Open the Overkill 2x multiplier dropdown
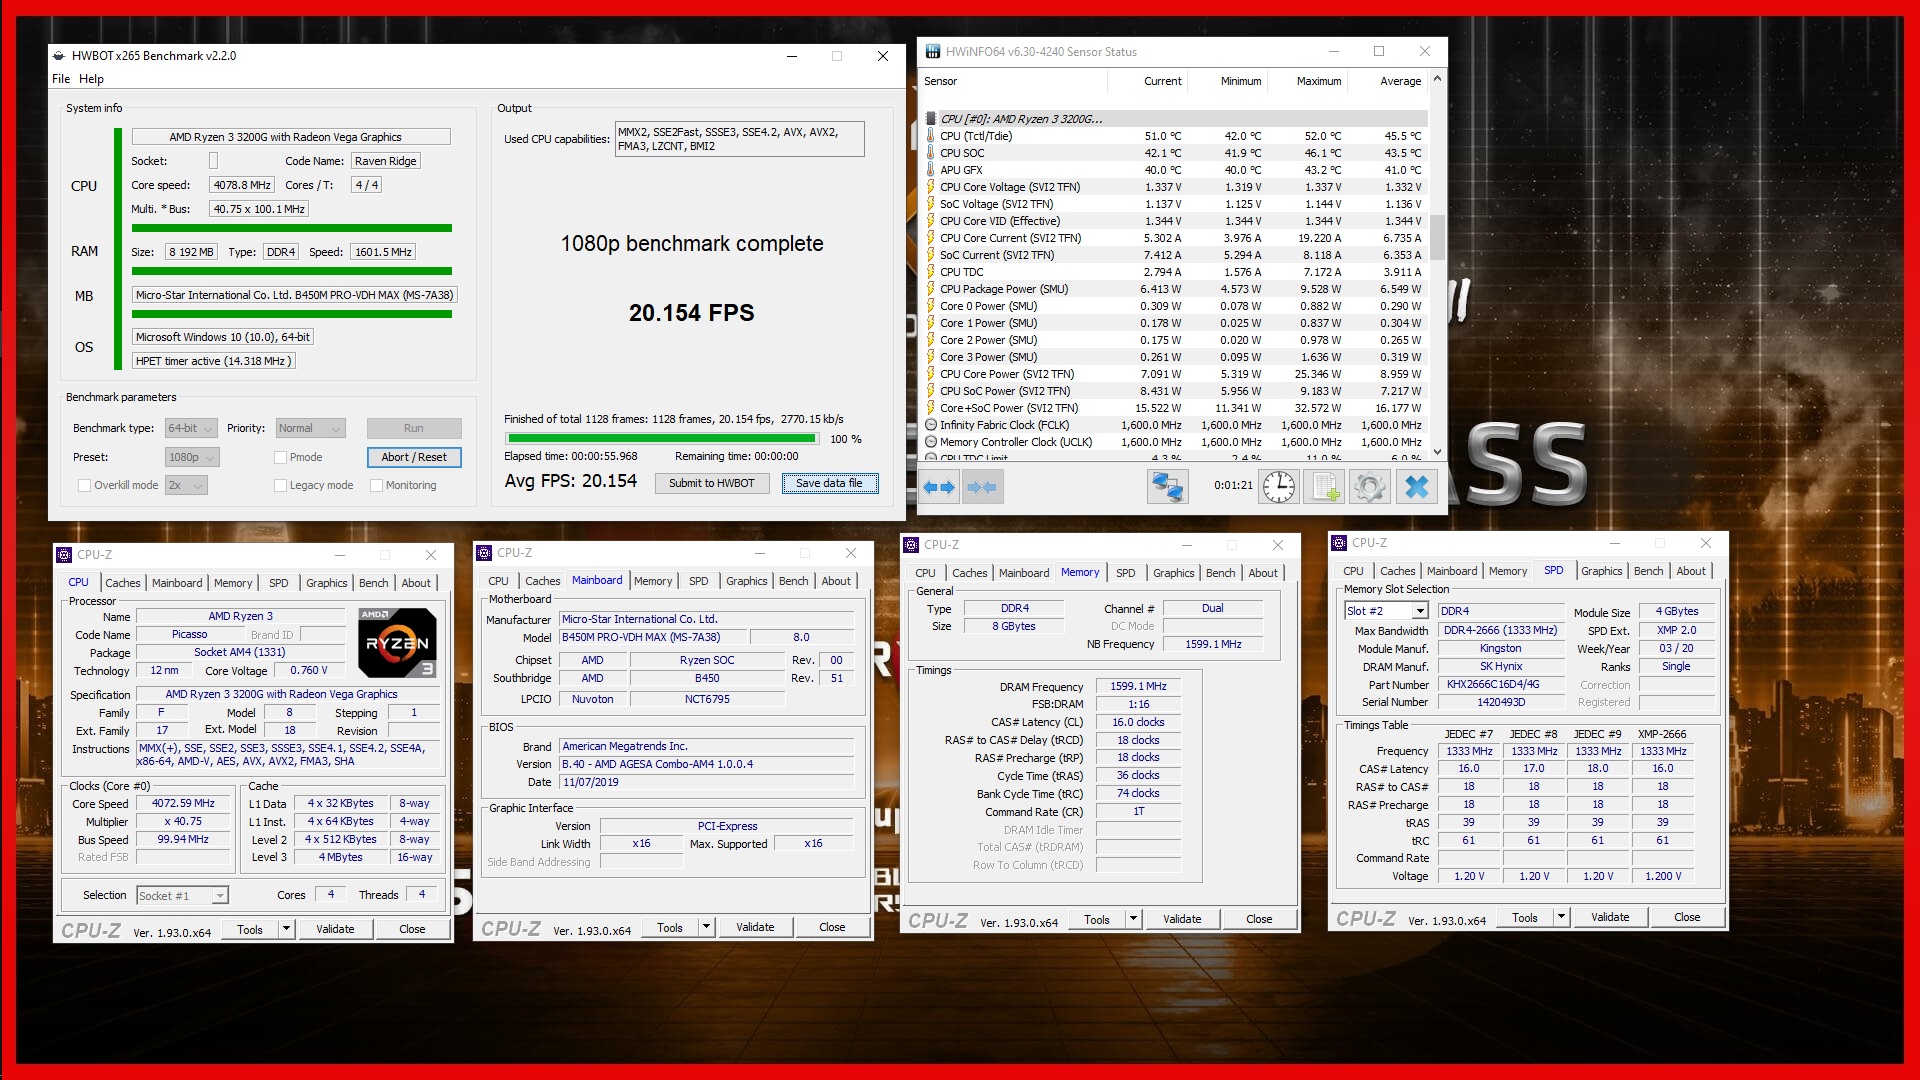The width and height of the screenshot is (1920, 1080). [x=186, y=486]
